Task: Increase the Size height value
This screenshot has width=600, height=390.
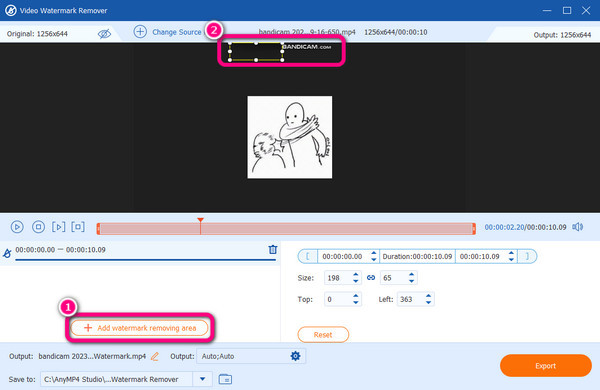Action: 411,275
